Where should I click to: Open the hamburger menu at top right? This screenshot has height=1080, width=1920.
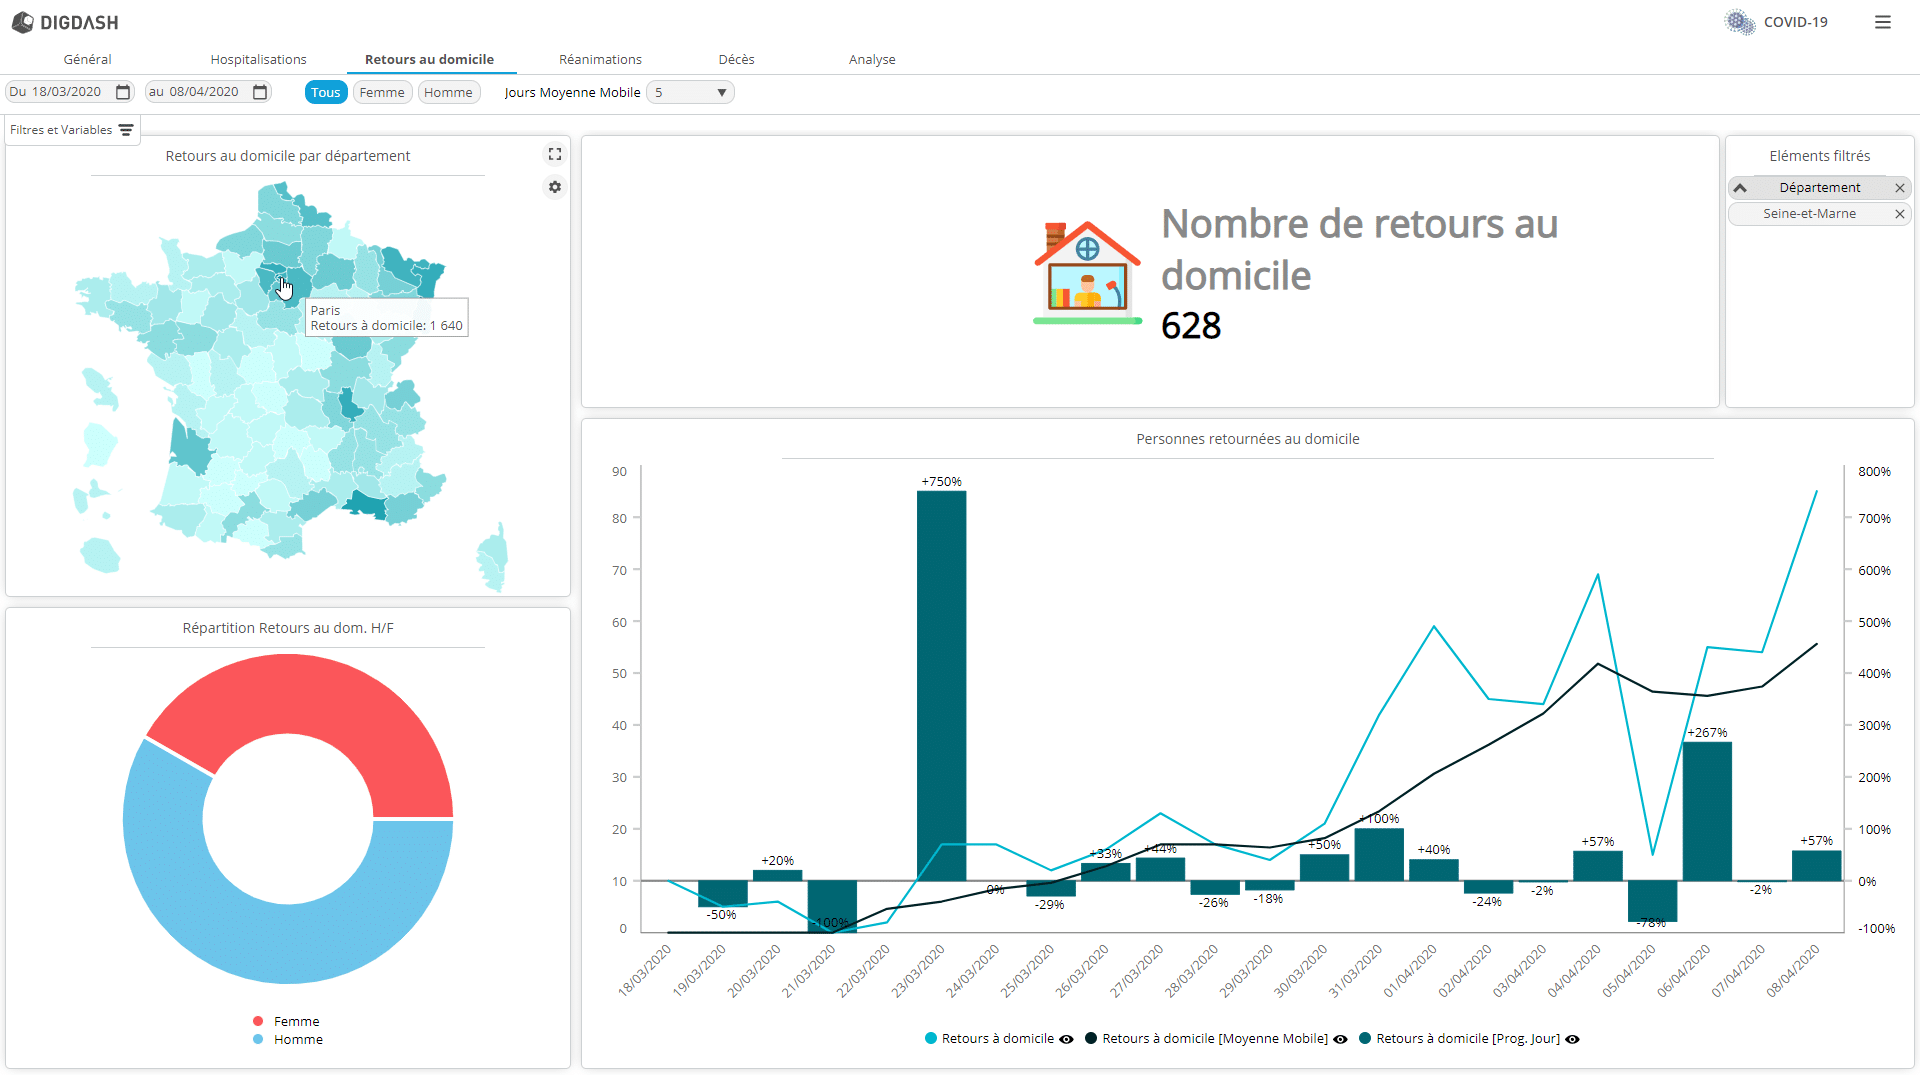(x=1884, y=22)
